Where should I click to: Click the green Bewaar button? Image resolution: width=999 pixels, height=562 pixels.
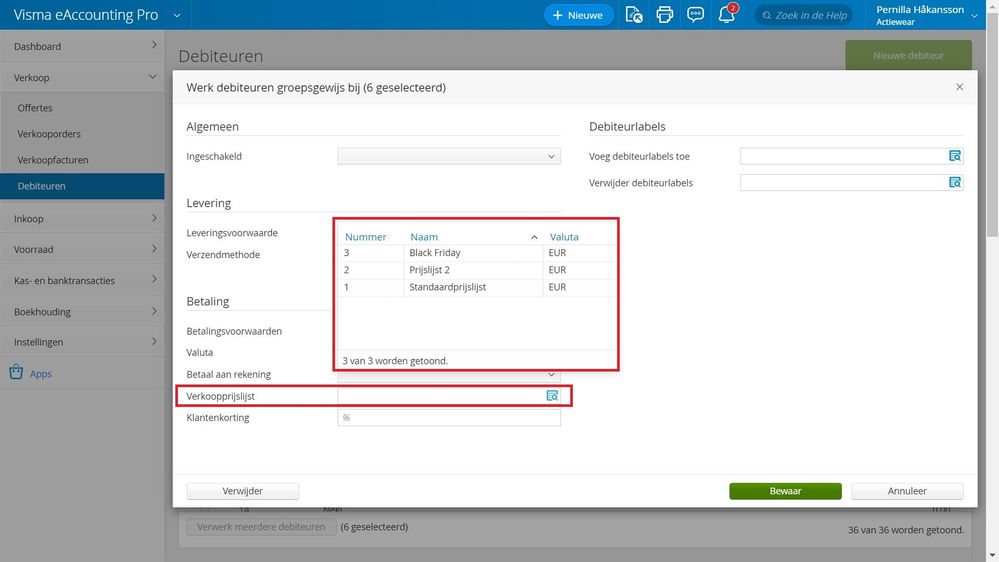click(785, 491)
